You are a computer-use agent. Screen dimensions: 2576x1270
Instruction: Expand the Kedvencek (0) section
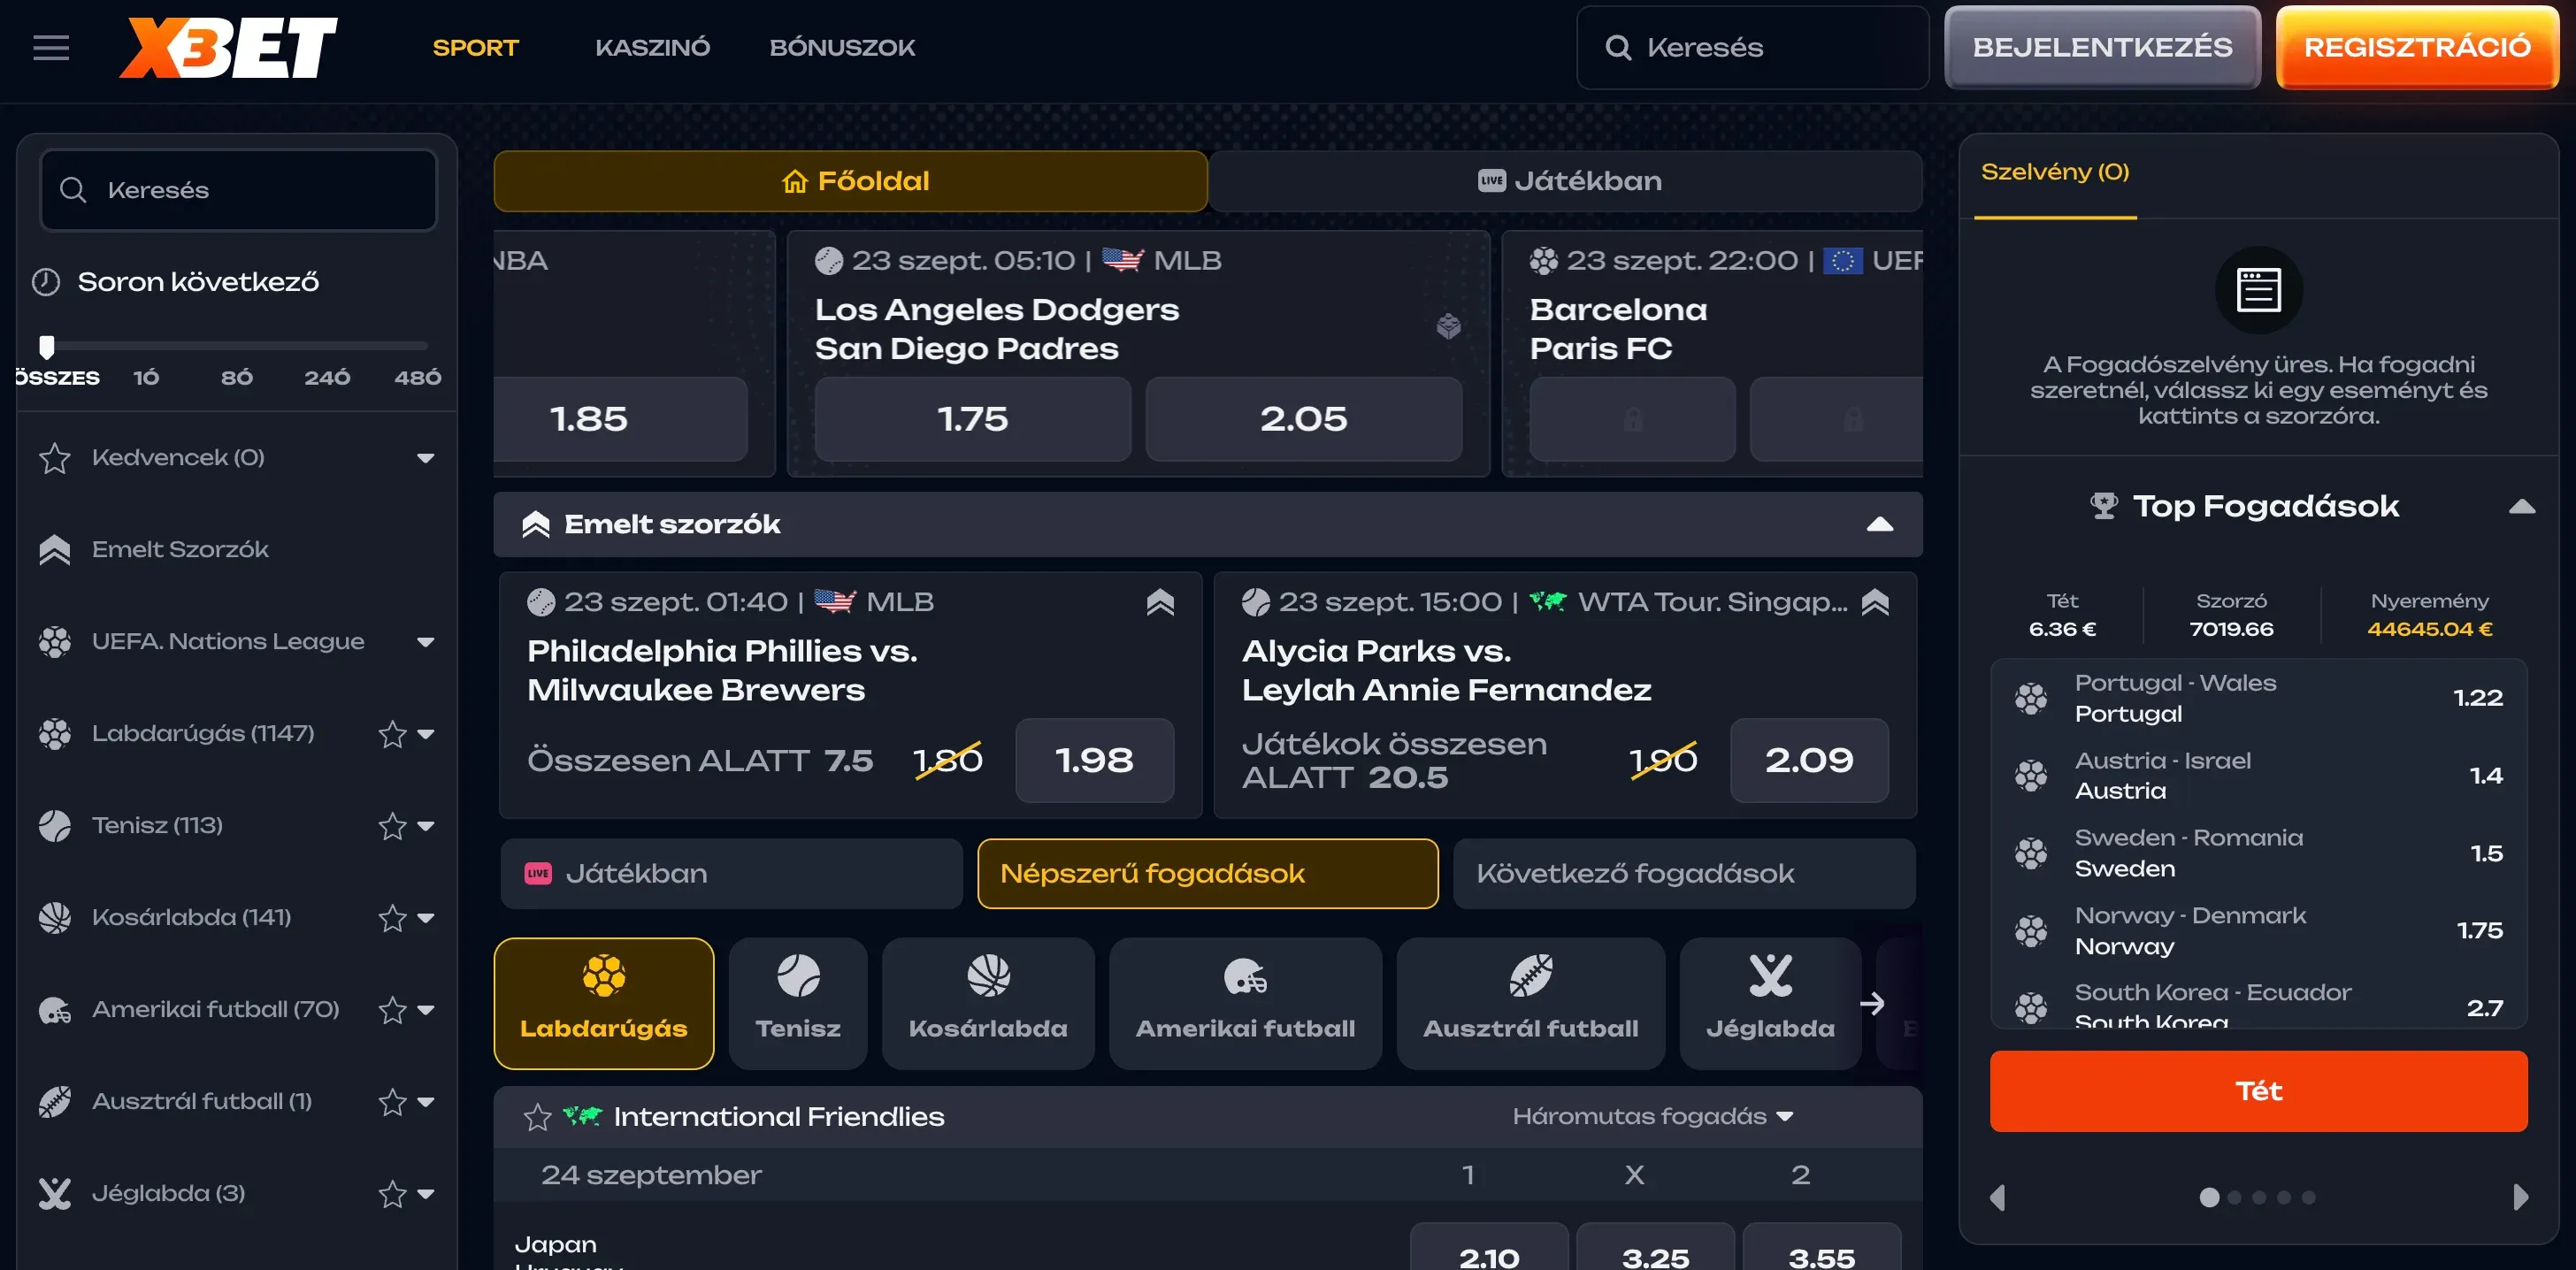point(426,458)
